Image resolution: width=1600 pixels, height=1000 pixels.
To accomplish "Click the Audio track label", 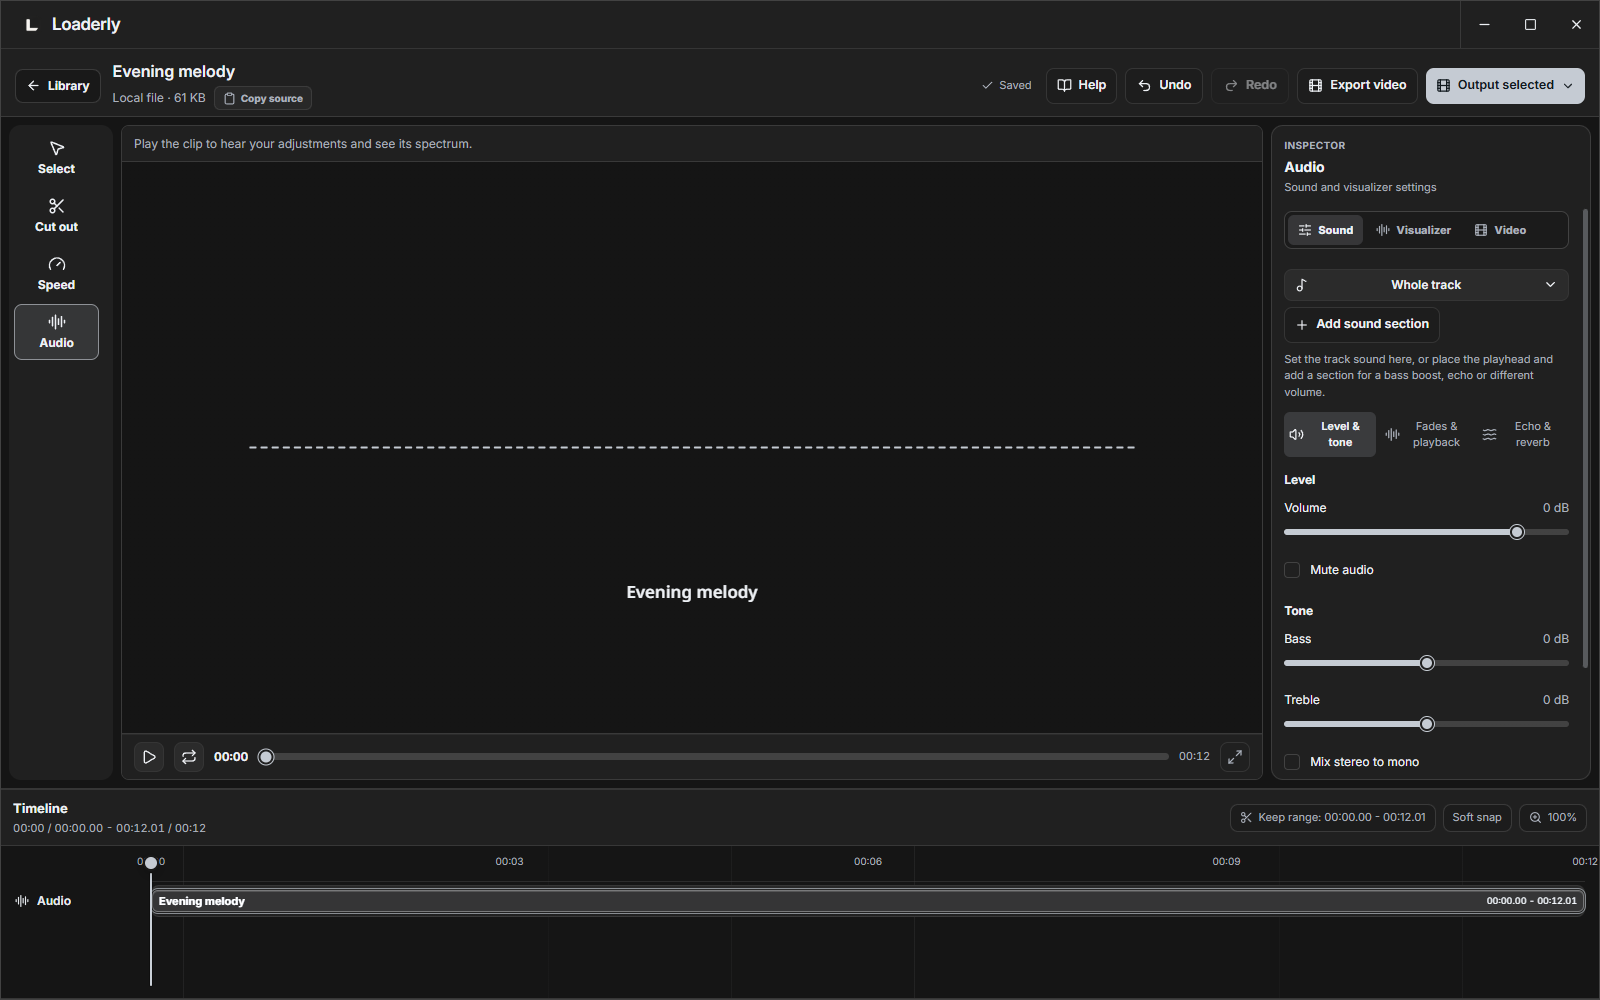I will (43, 901).
